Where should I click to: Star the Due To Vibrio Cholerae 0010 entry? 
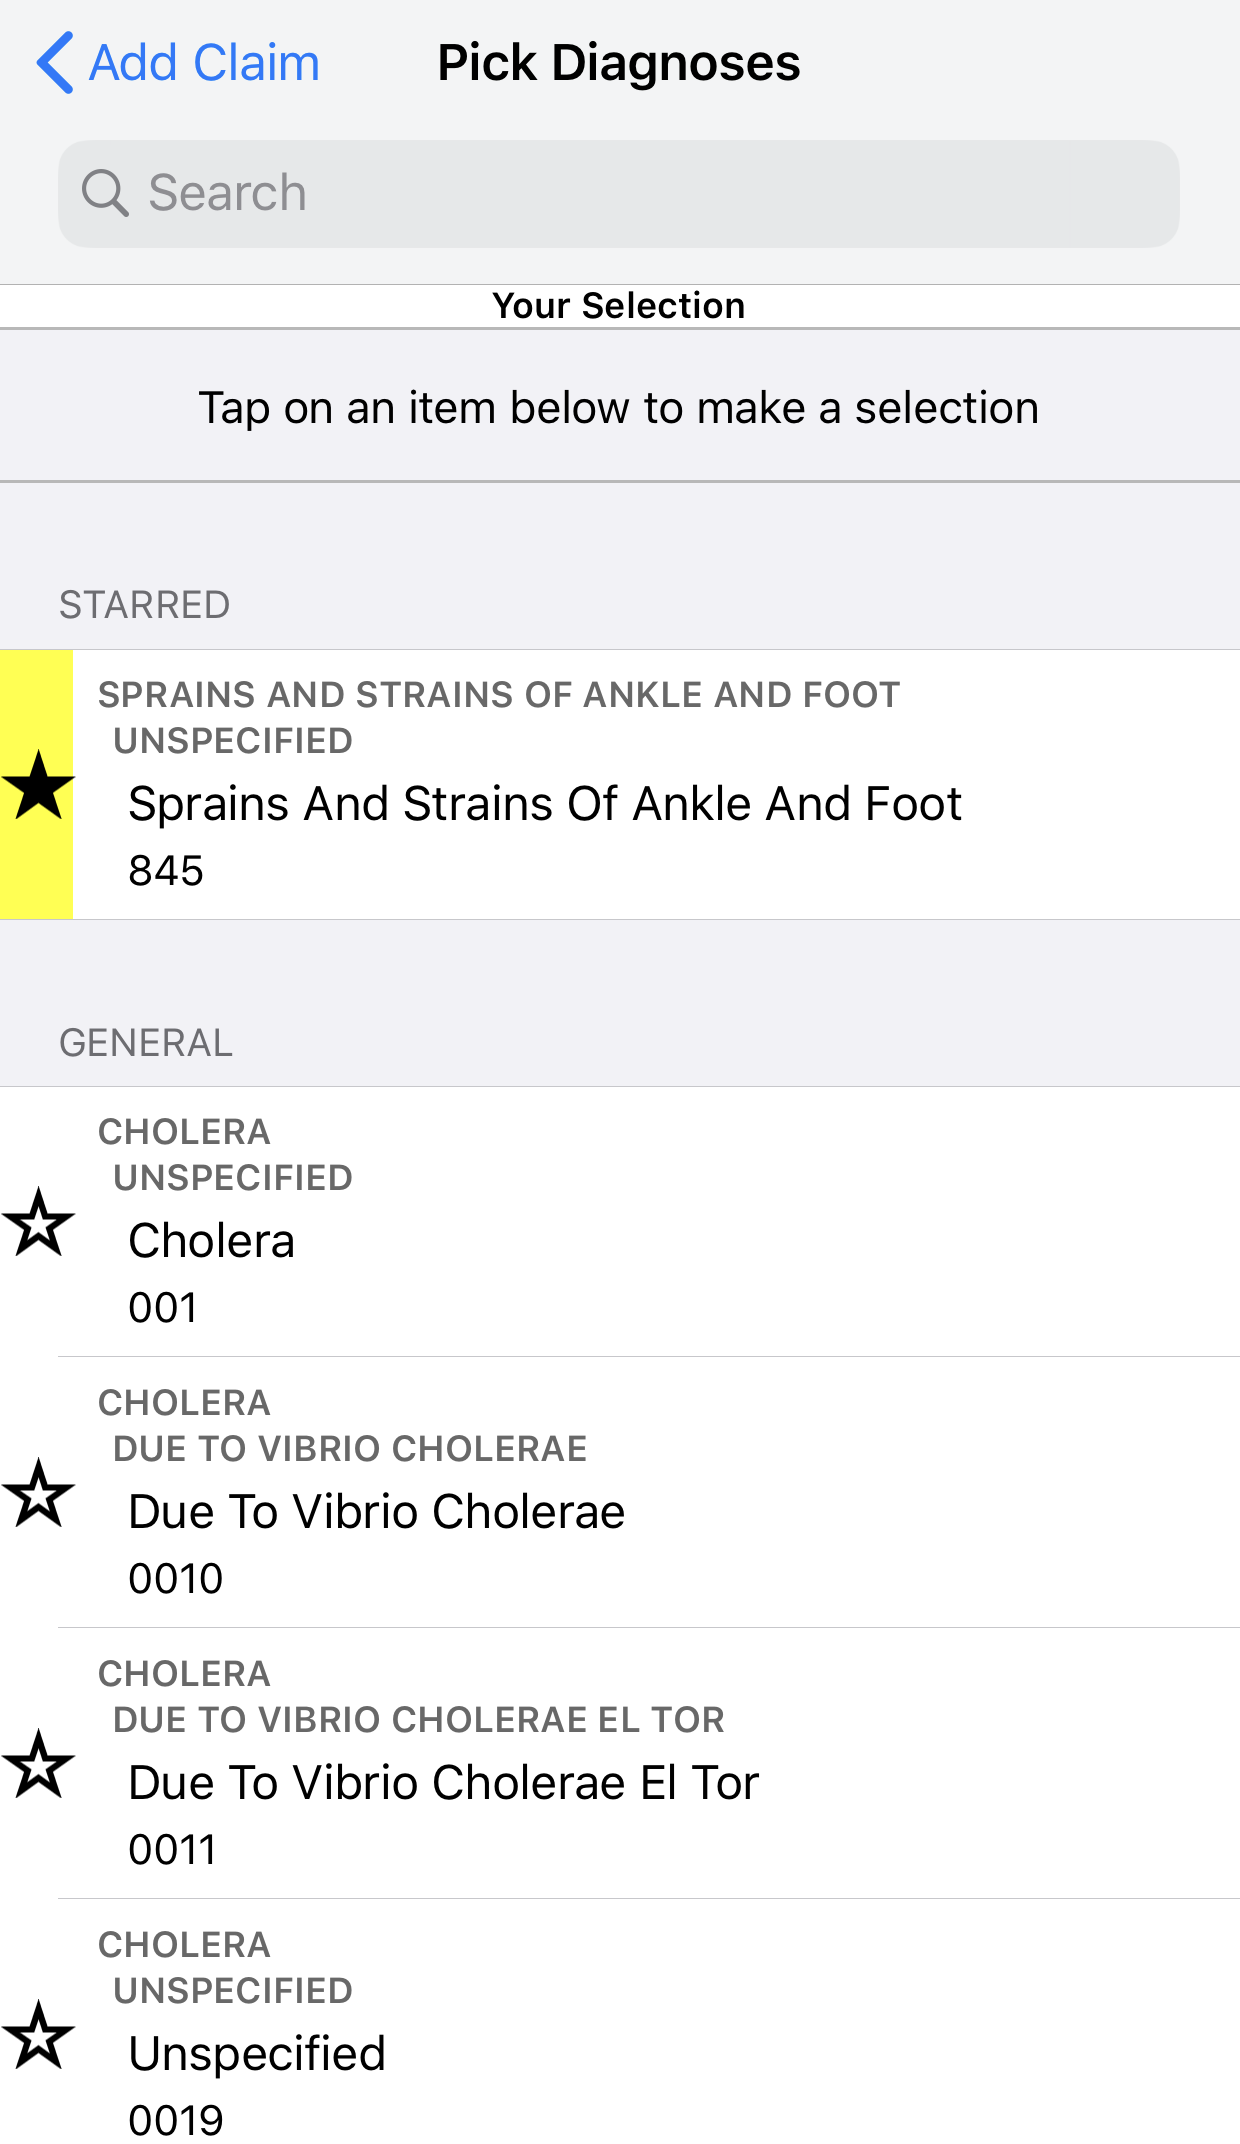pos(39,1493)
